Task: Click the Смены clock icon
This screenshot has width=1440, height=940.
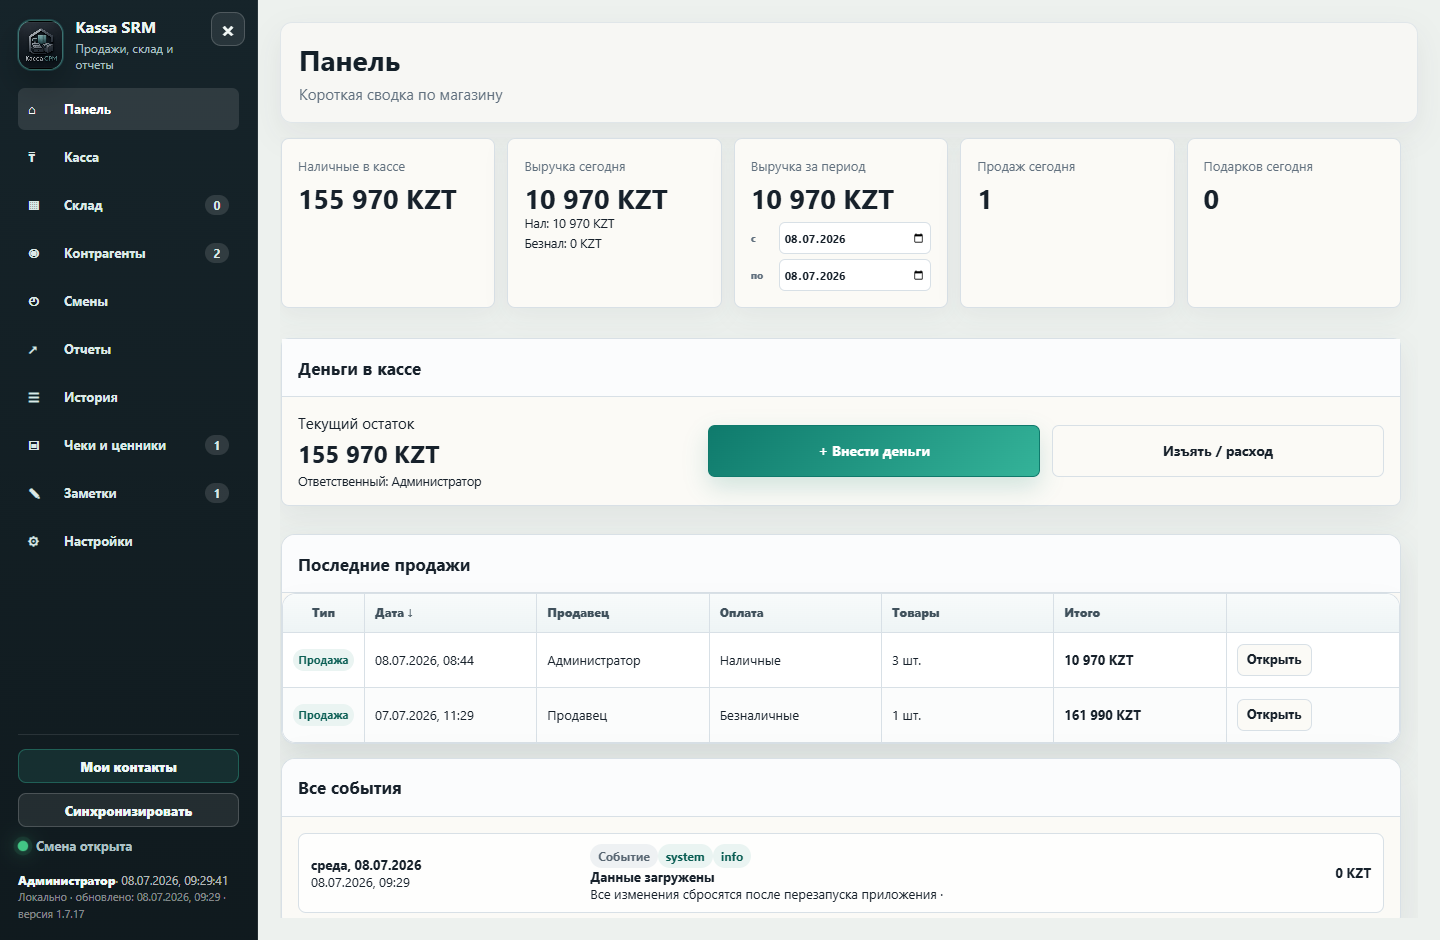Action: (33, 302)
